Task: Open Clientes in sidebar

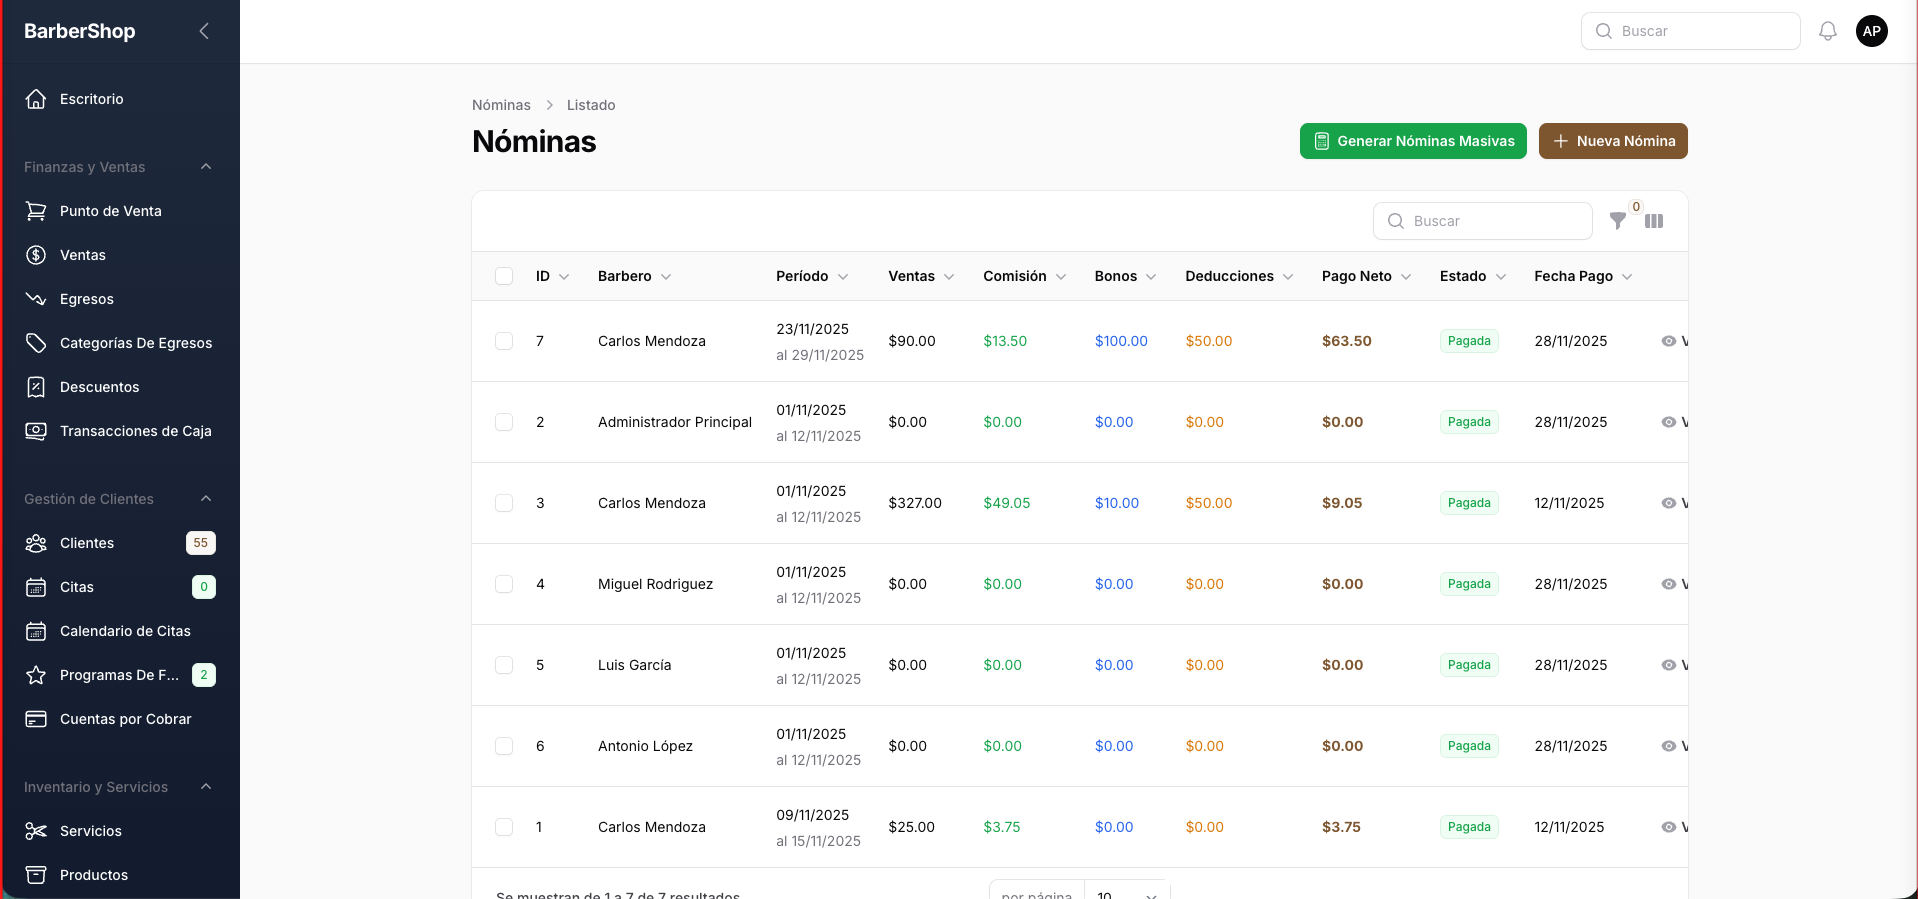Action: [x=120, y=543]
